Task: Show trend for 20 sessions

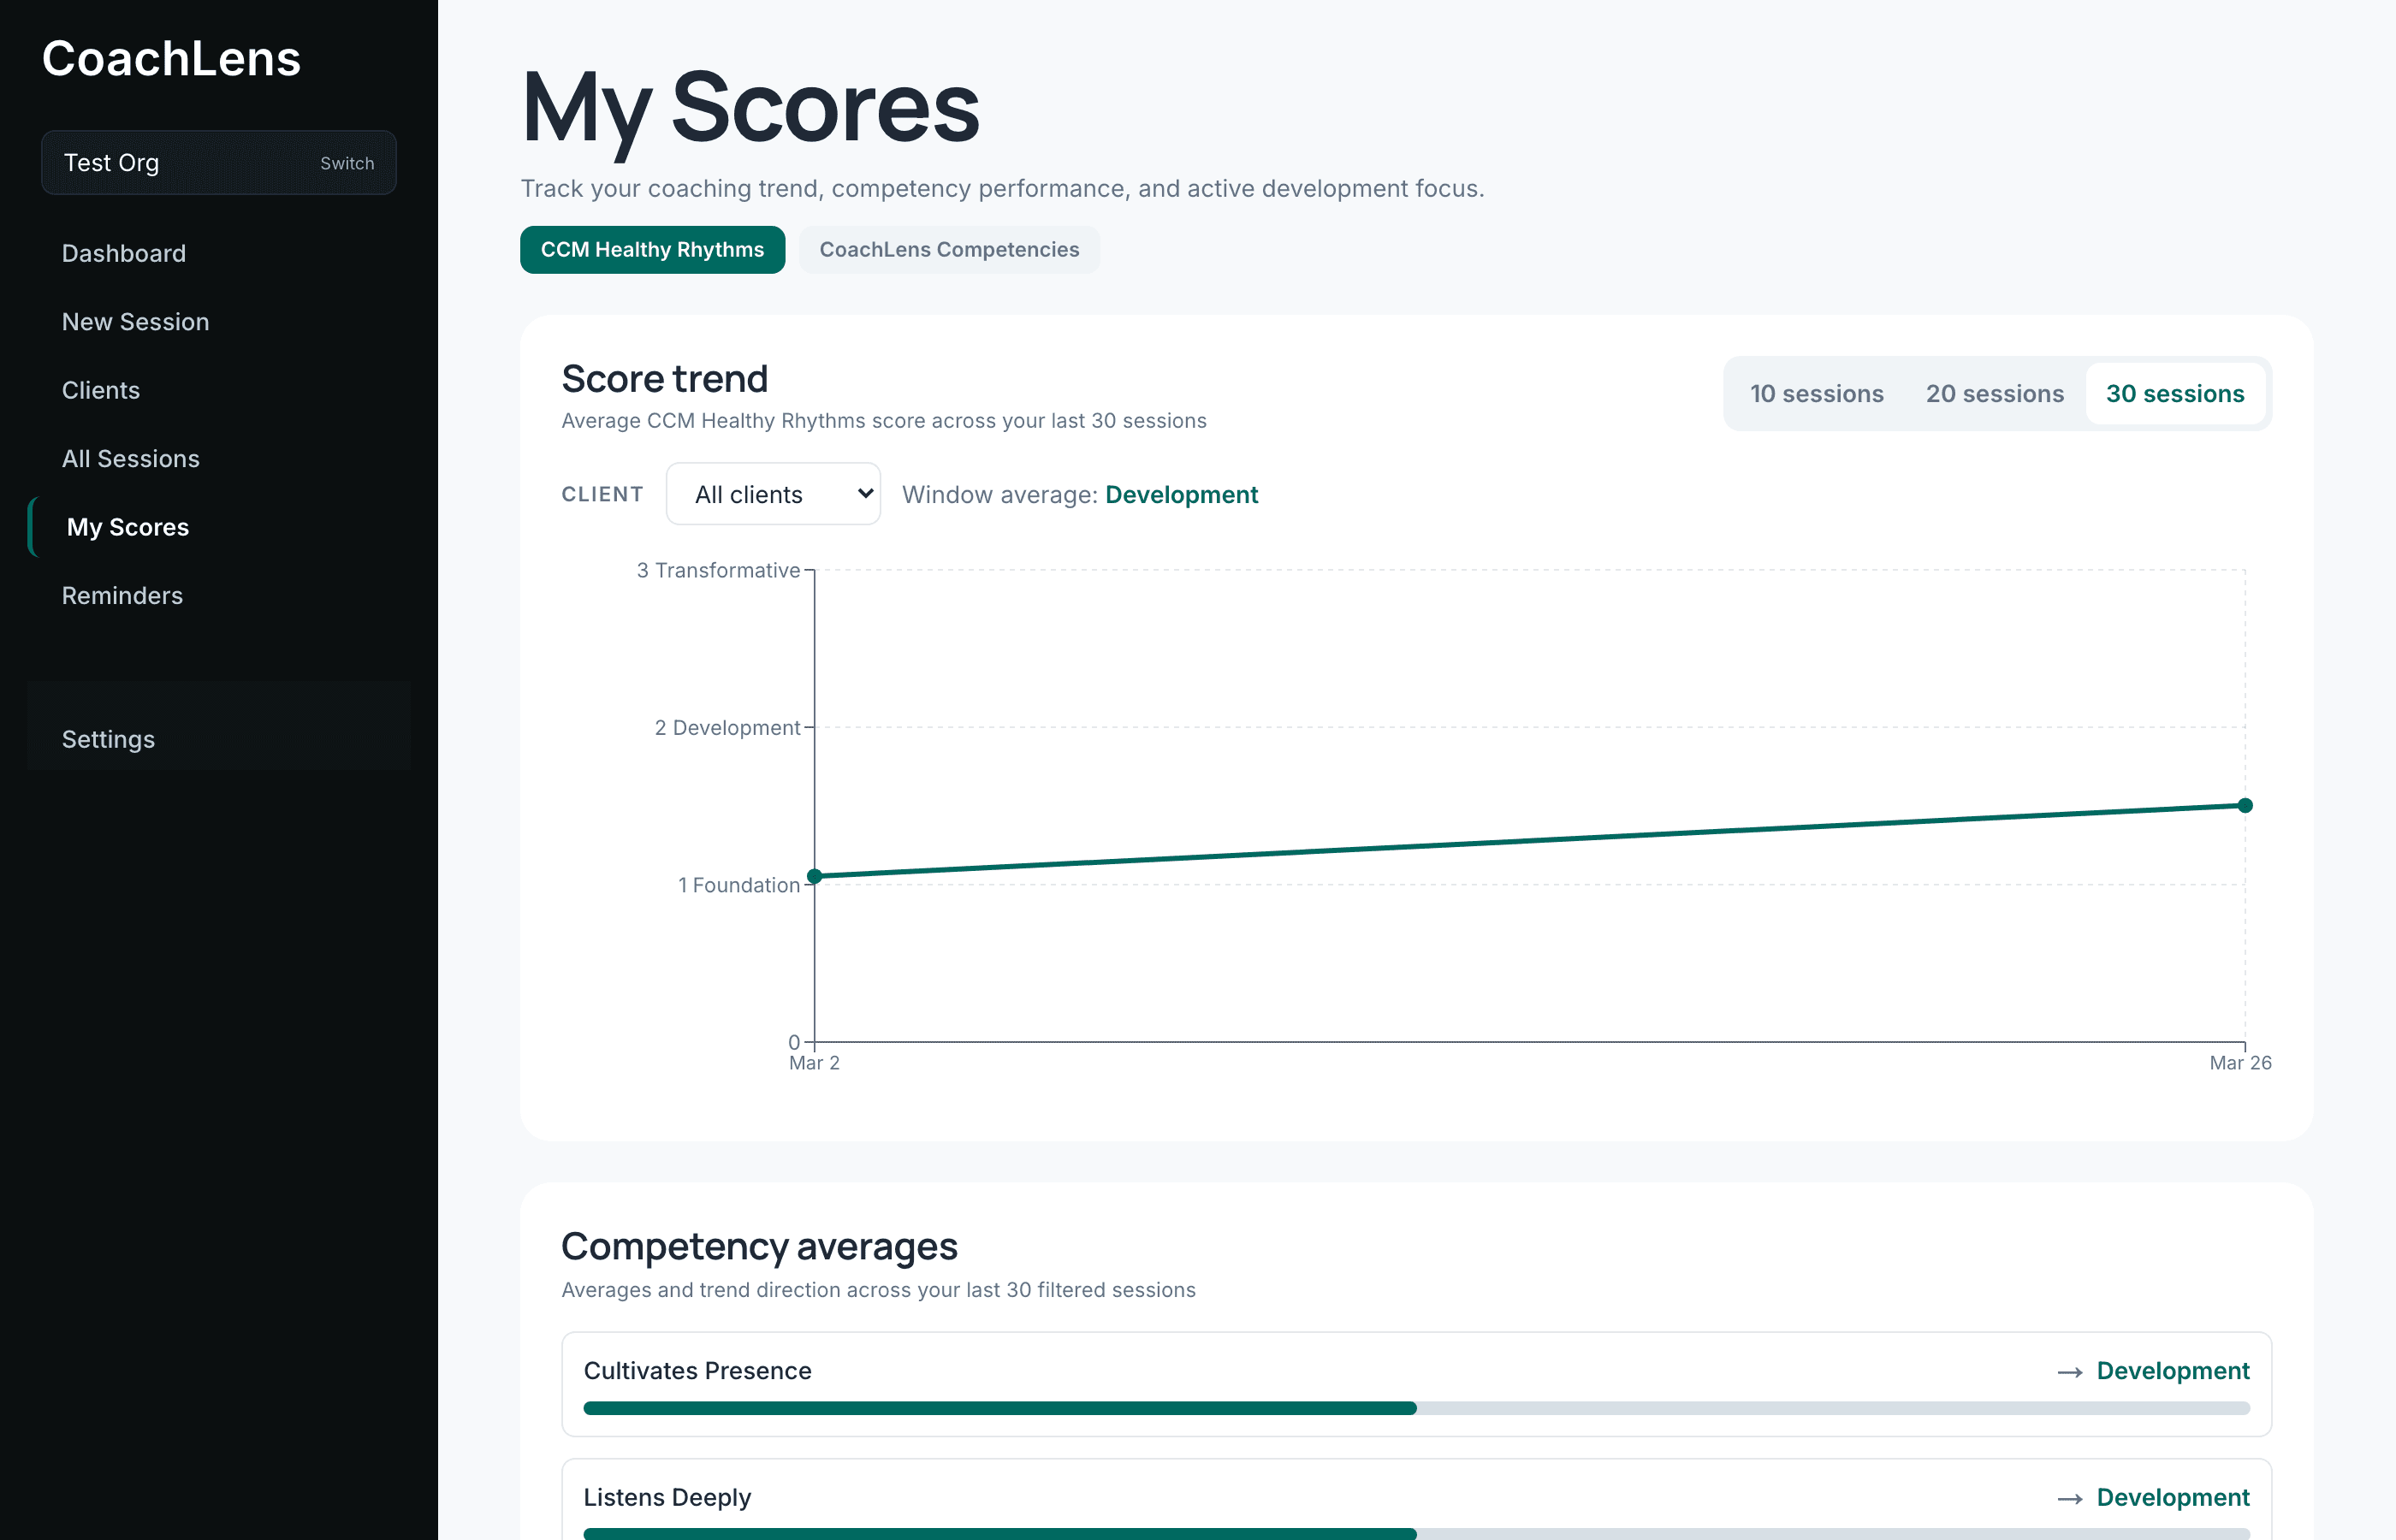Action: [1994, 394]
